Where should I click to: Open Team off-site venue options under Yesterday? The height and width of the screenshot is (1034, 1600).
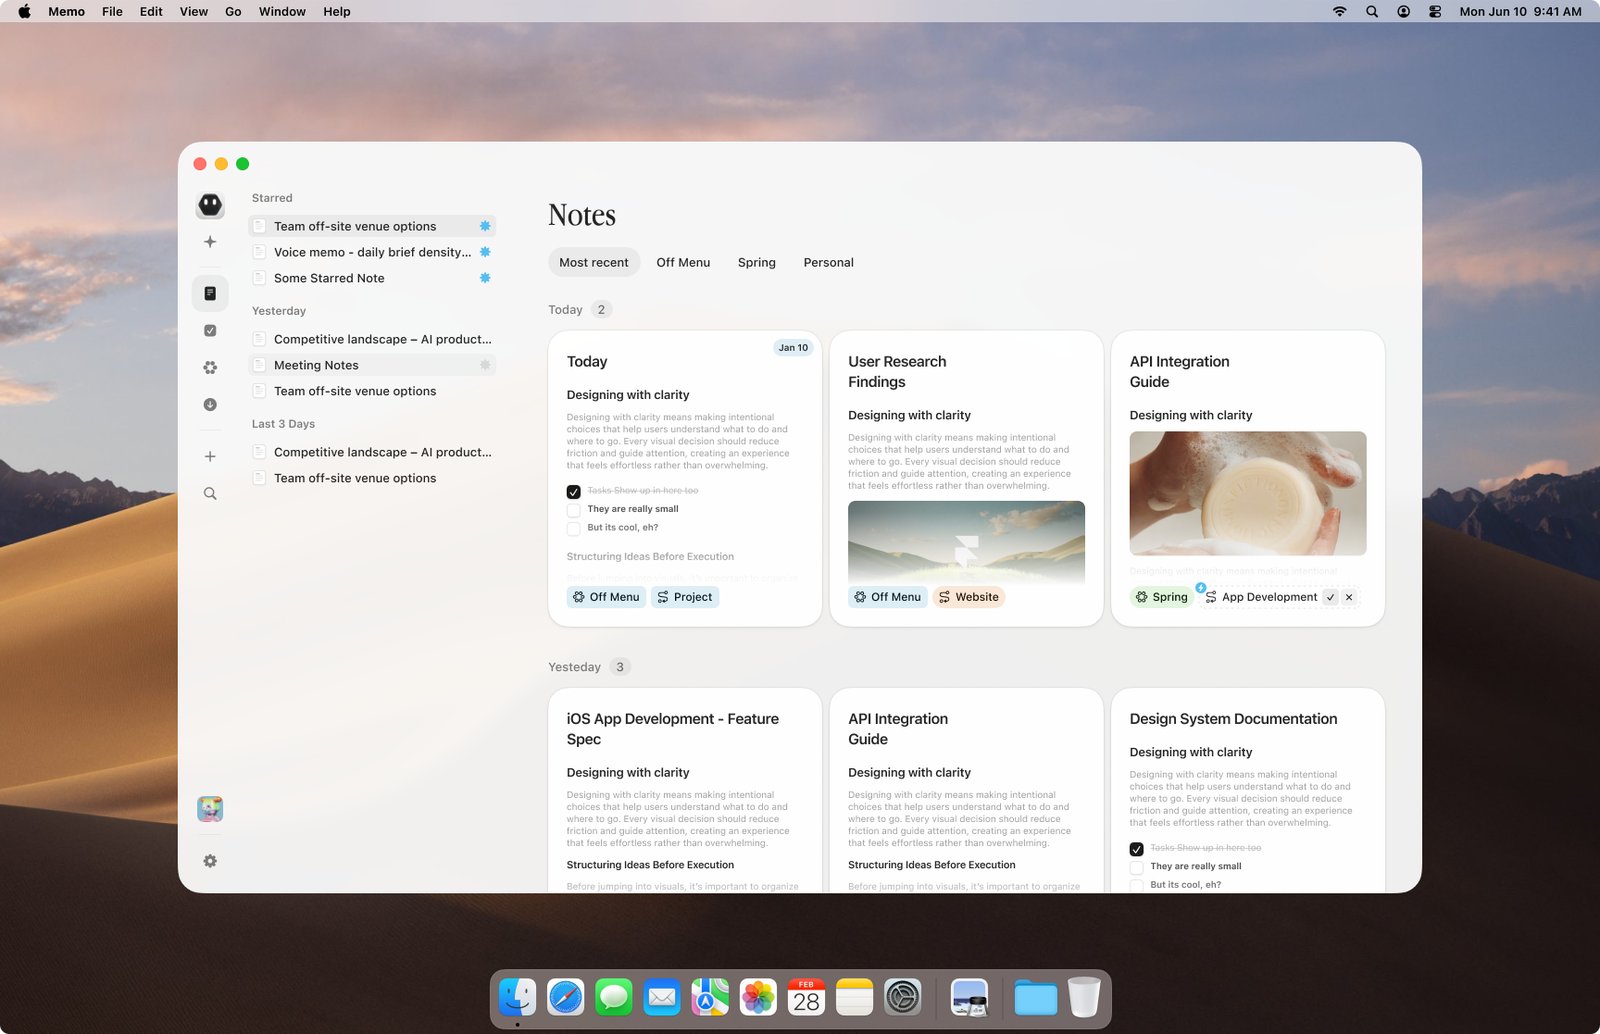click(x=372, y=391)
